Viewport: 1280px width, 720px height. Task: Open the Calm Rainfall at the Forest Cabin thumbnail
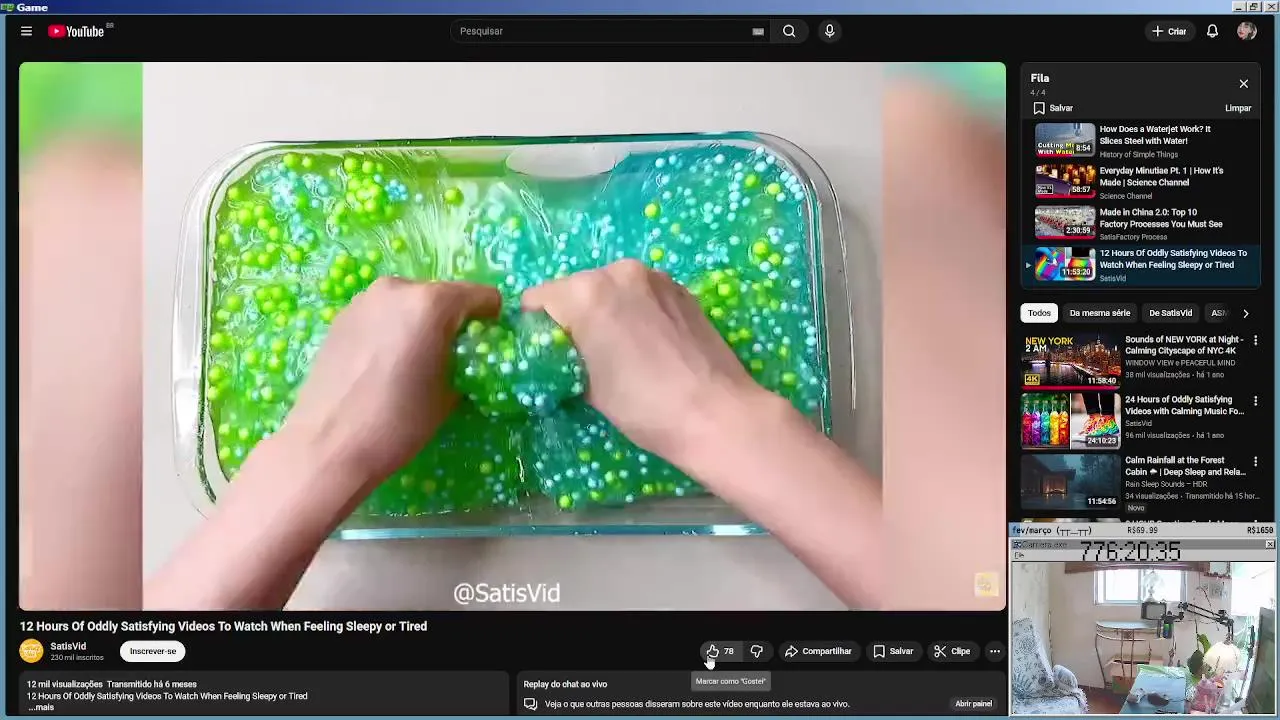pyautogui.click(x=1070, y=480)
